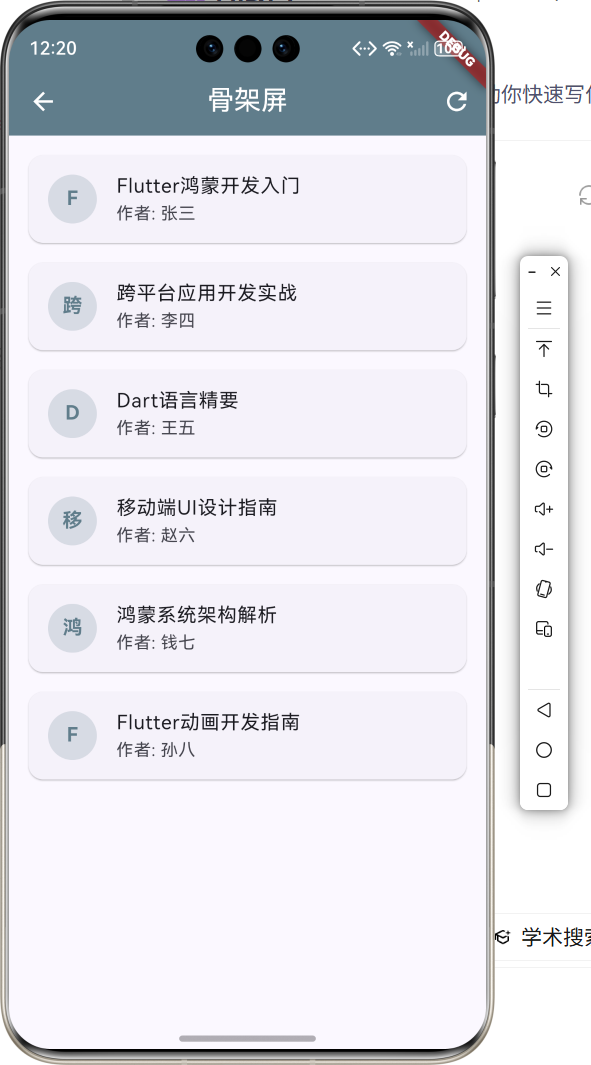Tap the 跨 avatar circle
The image size is (591, 1065).
(72, 306)
